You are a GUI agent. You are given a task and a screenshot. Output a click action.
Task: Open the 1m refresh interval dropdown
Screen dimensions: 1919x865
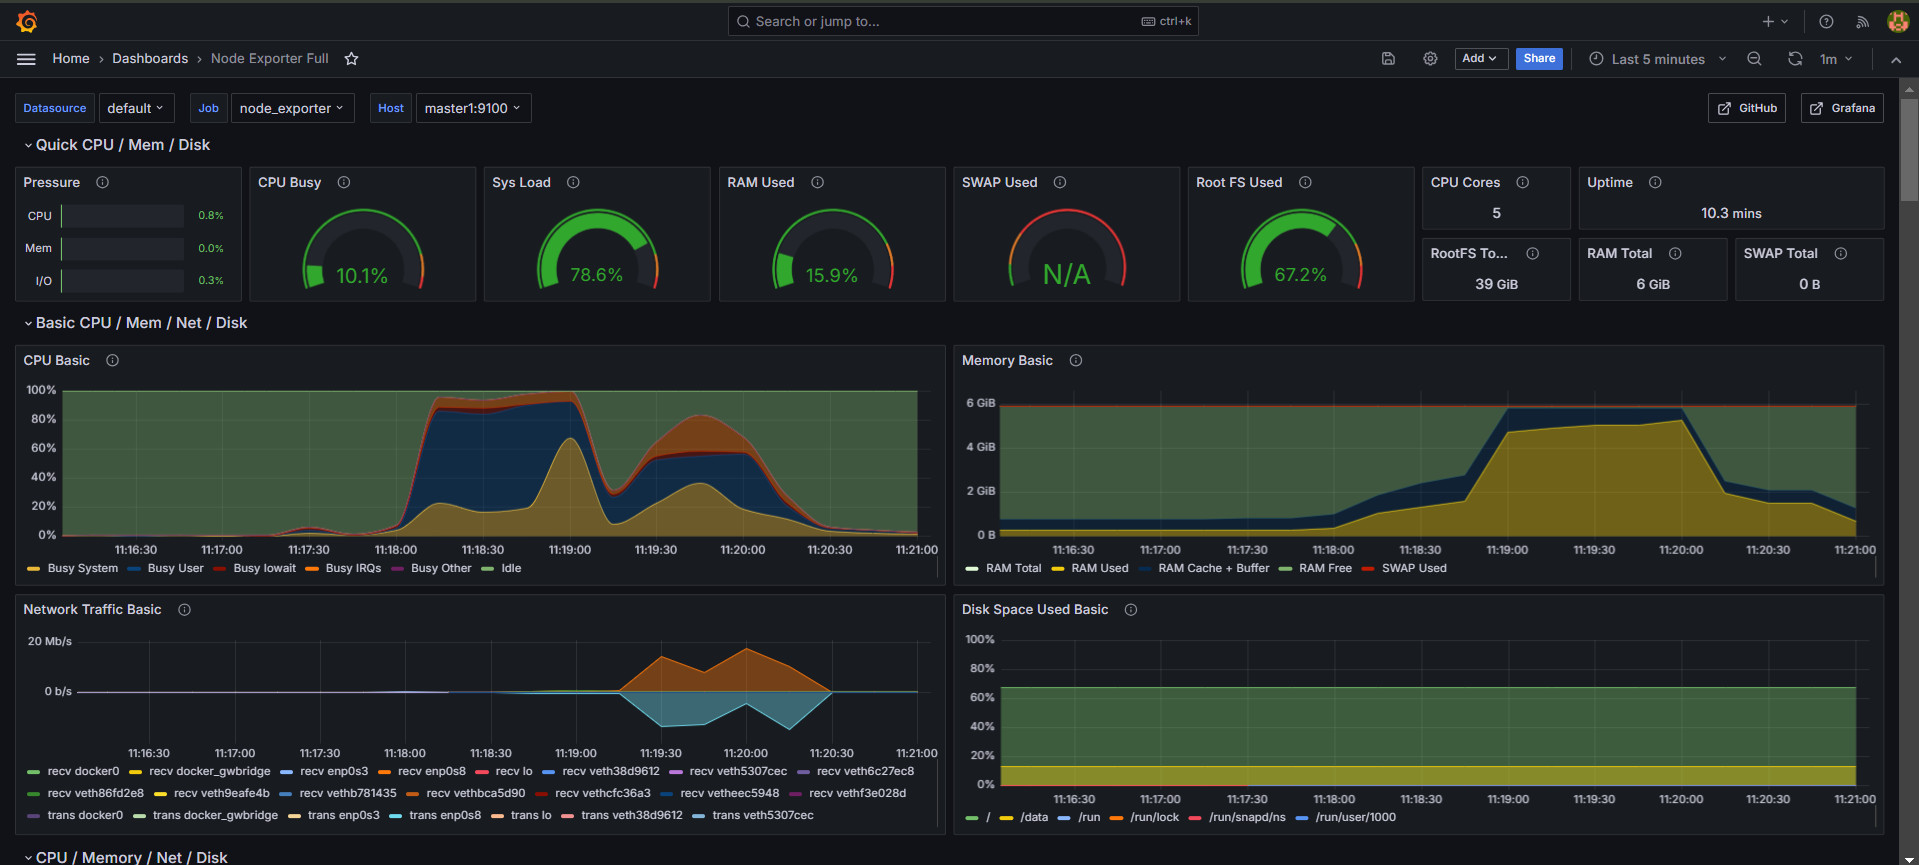(1836, 59)
